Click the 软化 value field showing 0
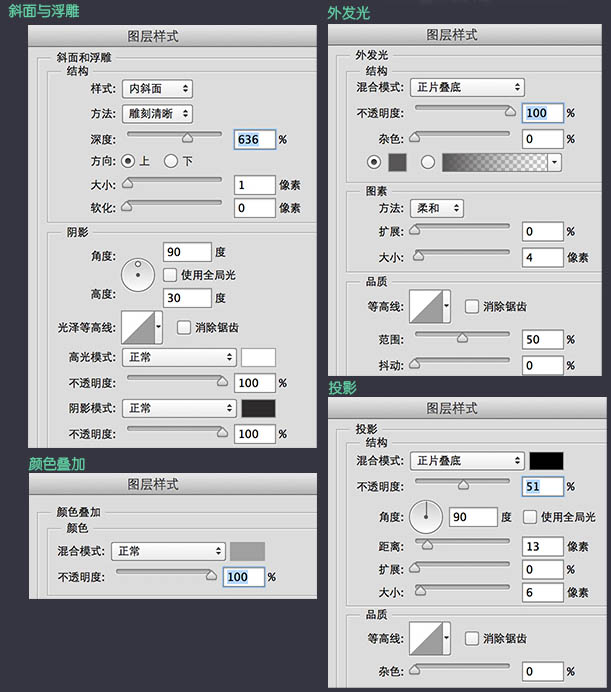Viewport: 611px width, 692px height. [255, 208]
